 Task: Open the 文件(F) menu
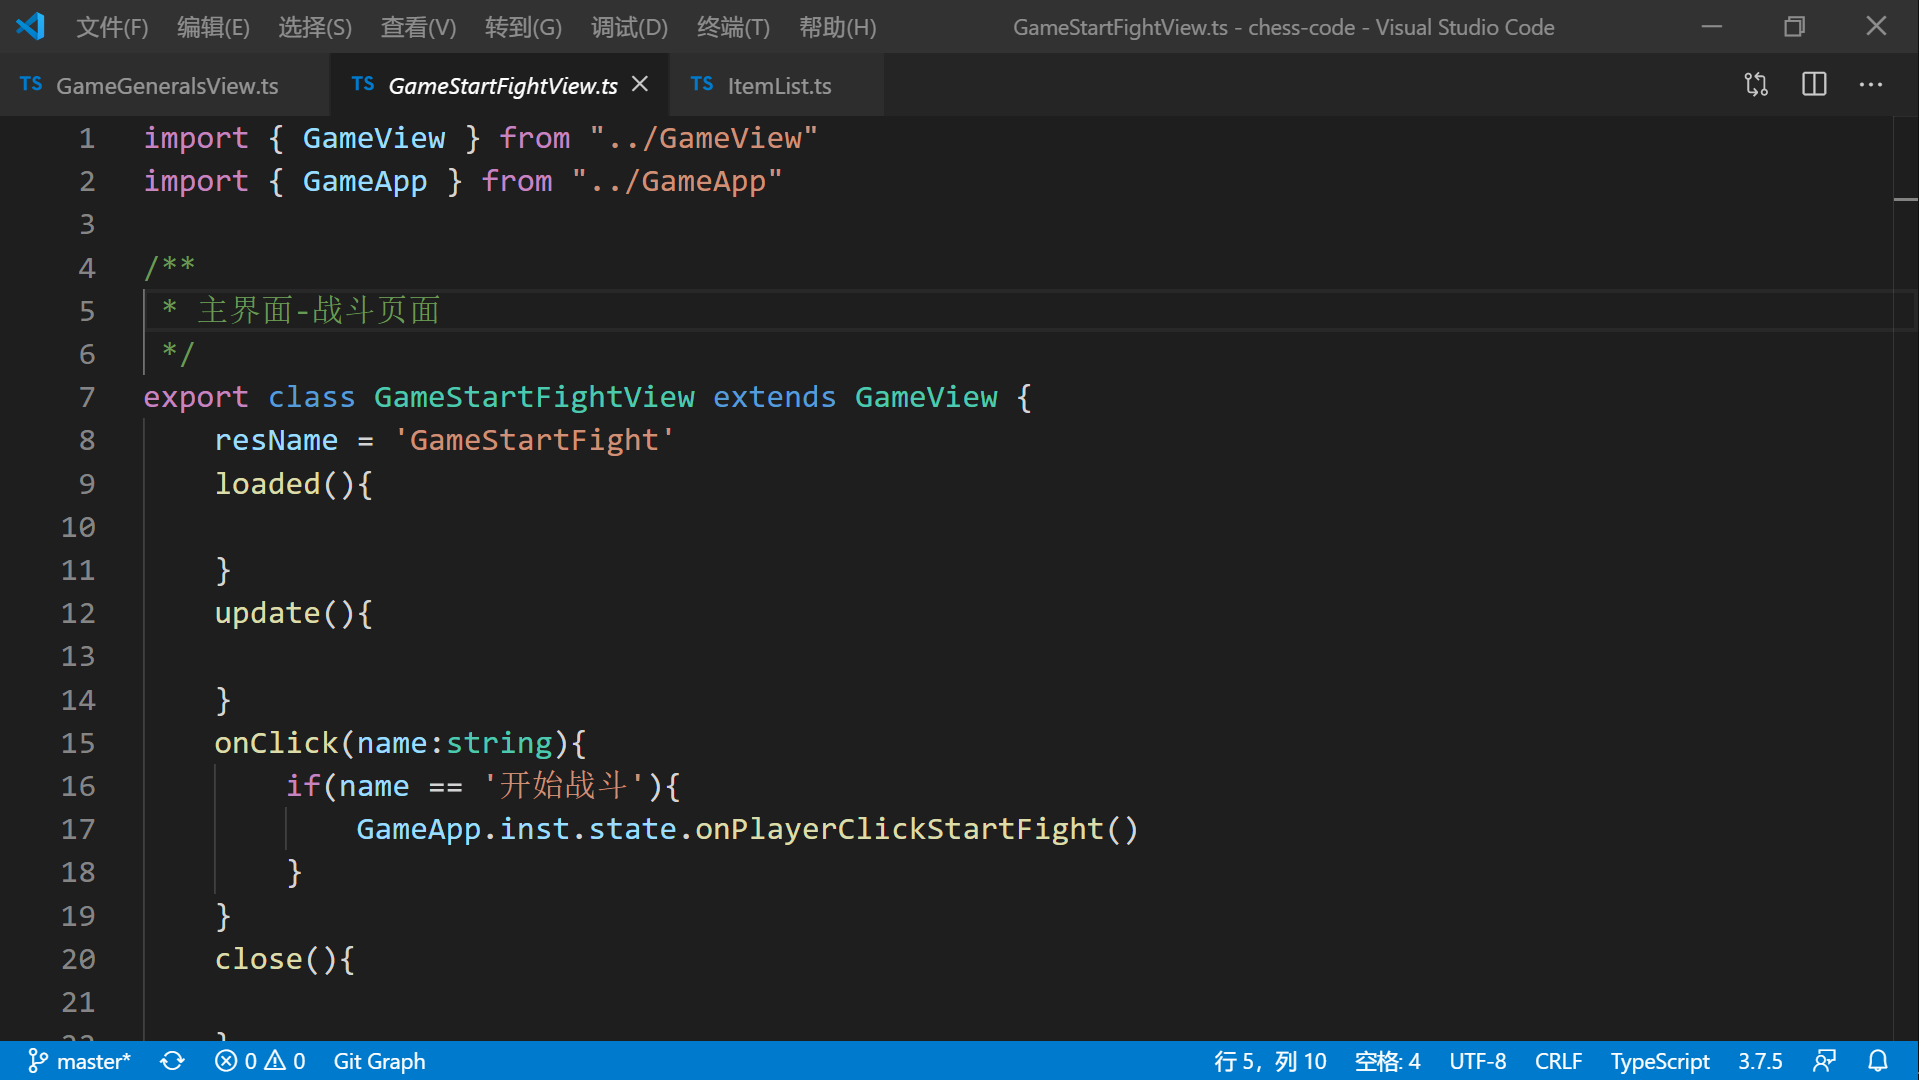(x=112, y=27)
